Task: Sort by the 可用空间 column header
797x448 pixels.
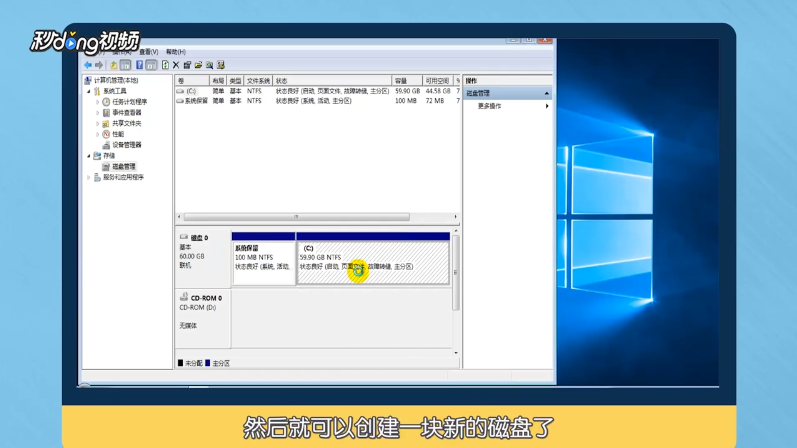Action: (x=438, y=81)
